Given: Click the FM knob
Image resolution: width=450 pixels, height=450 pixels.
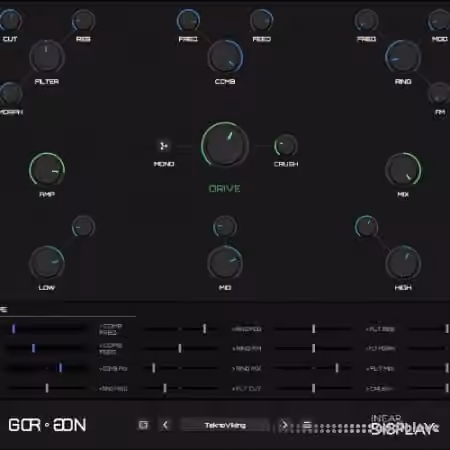Looking at the screenshot, I should (x=439, y=94).
